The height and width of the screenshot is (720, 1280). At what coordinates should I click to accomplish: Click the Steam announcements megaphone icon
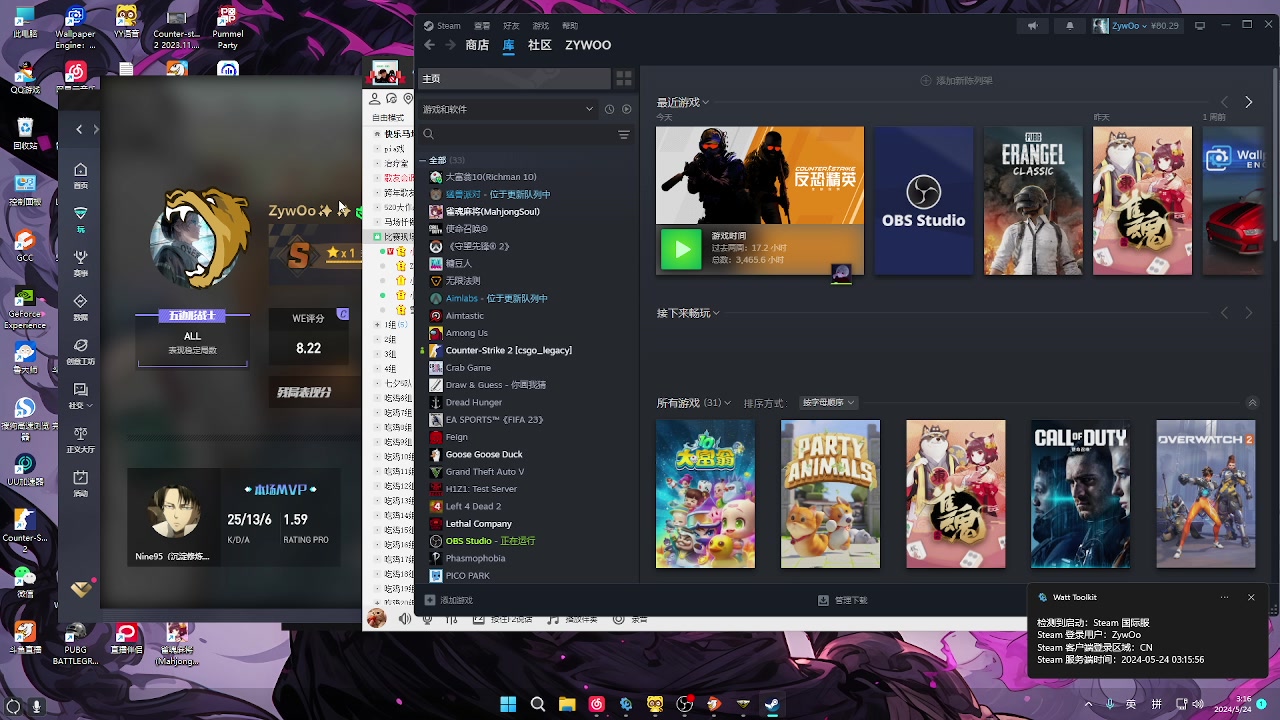(1033, 26)
